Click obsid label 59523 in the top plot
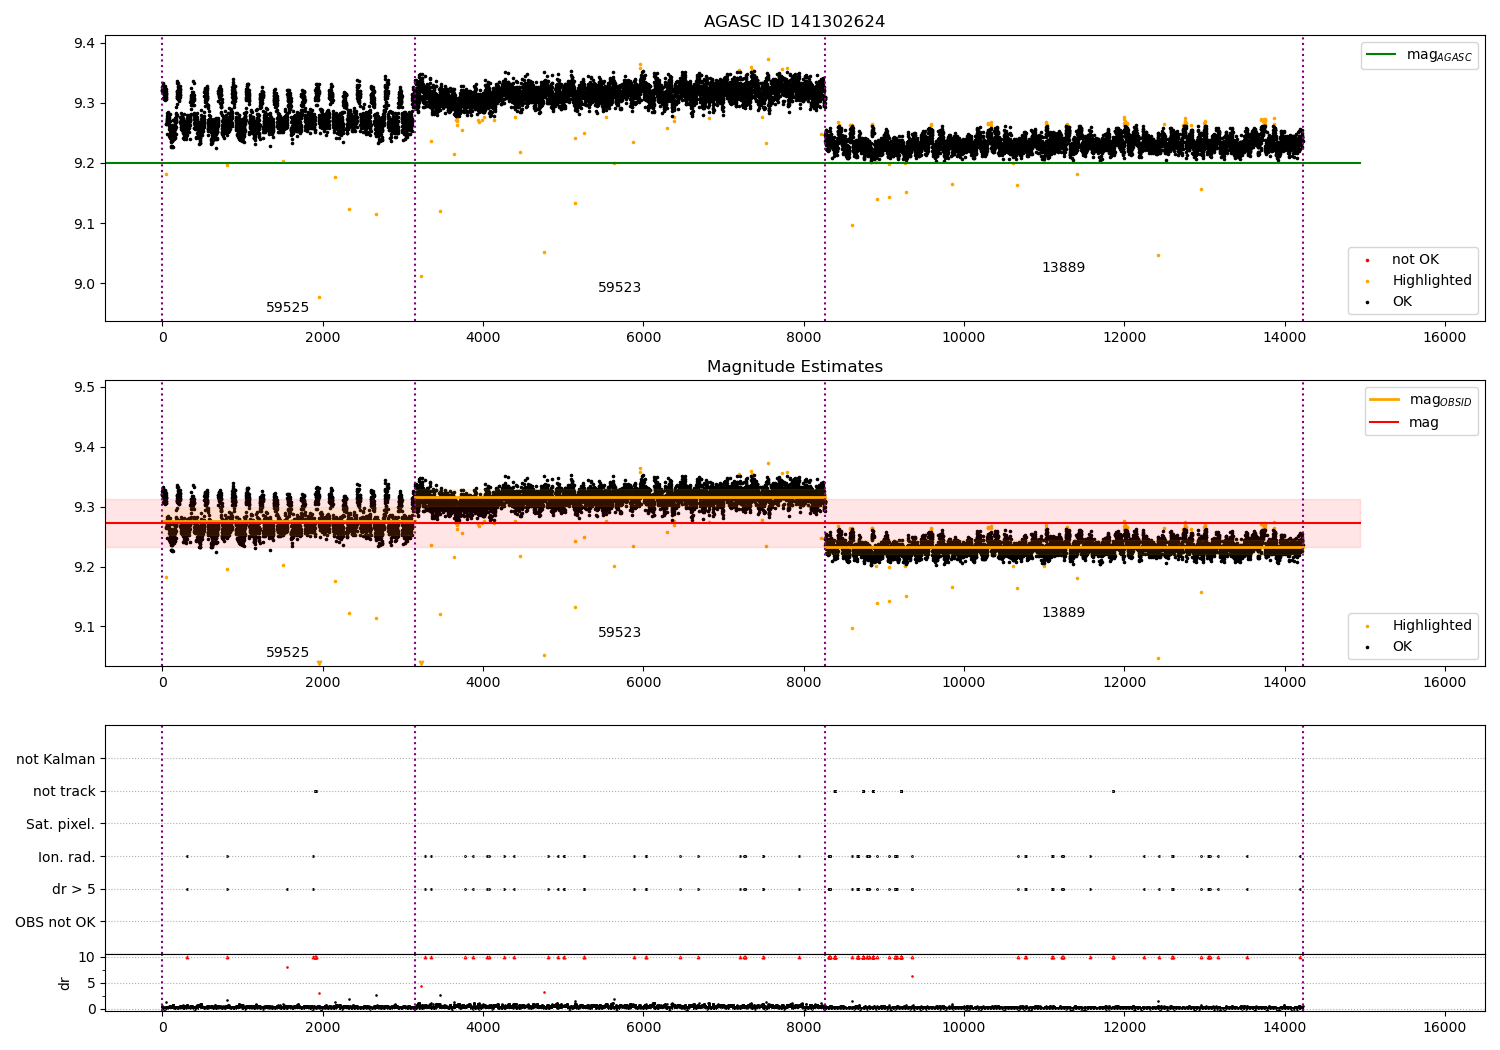Viewport: 1500px width, 1050px height. click(619, 288)
